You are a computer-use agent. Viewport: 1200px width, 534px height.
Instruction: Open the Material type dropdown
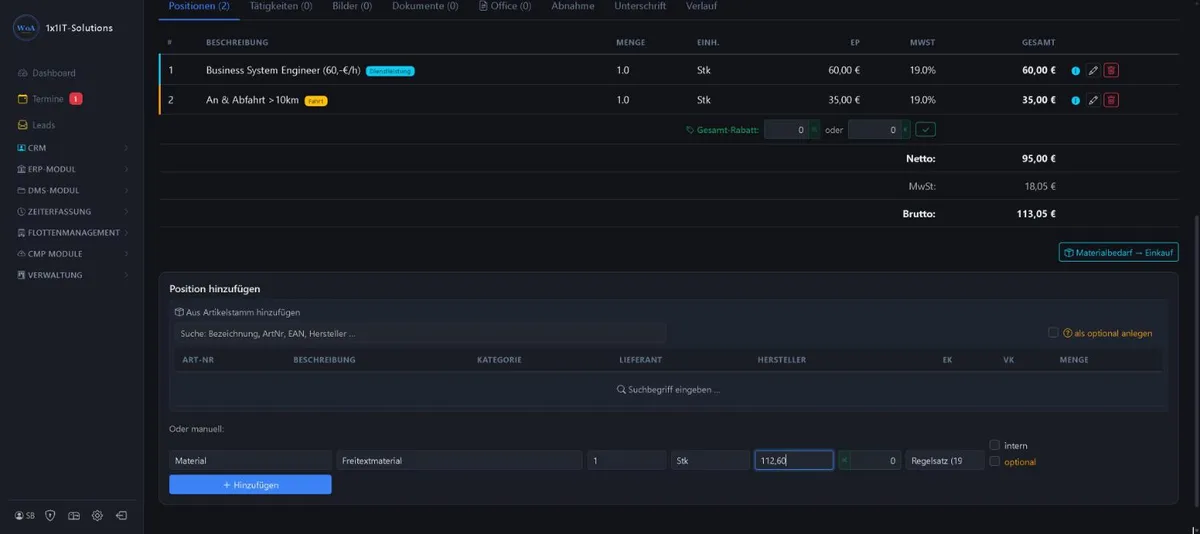(250, 460)
